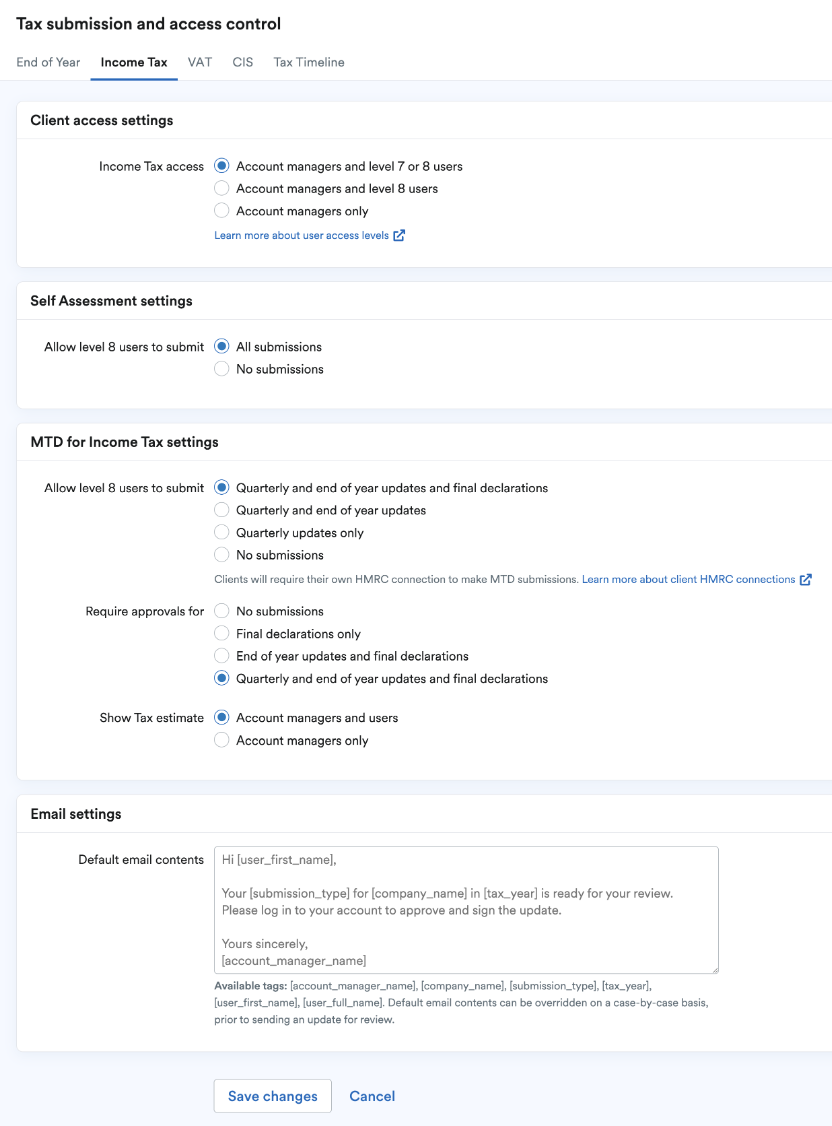Set Show Tax estimate to Account managers only
832x1126 pixels.
222,740
